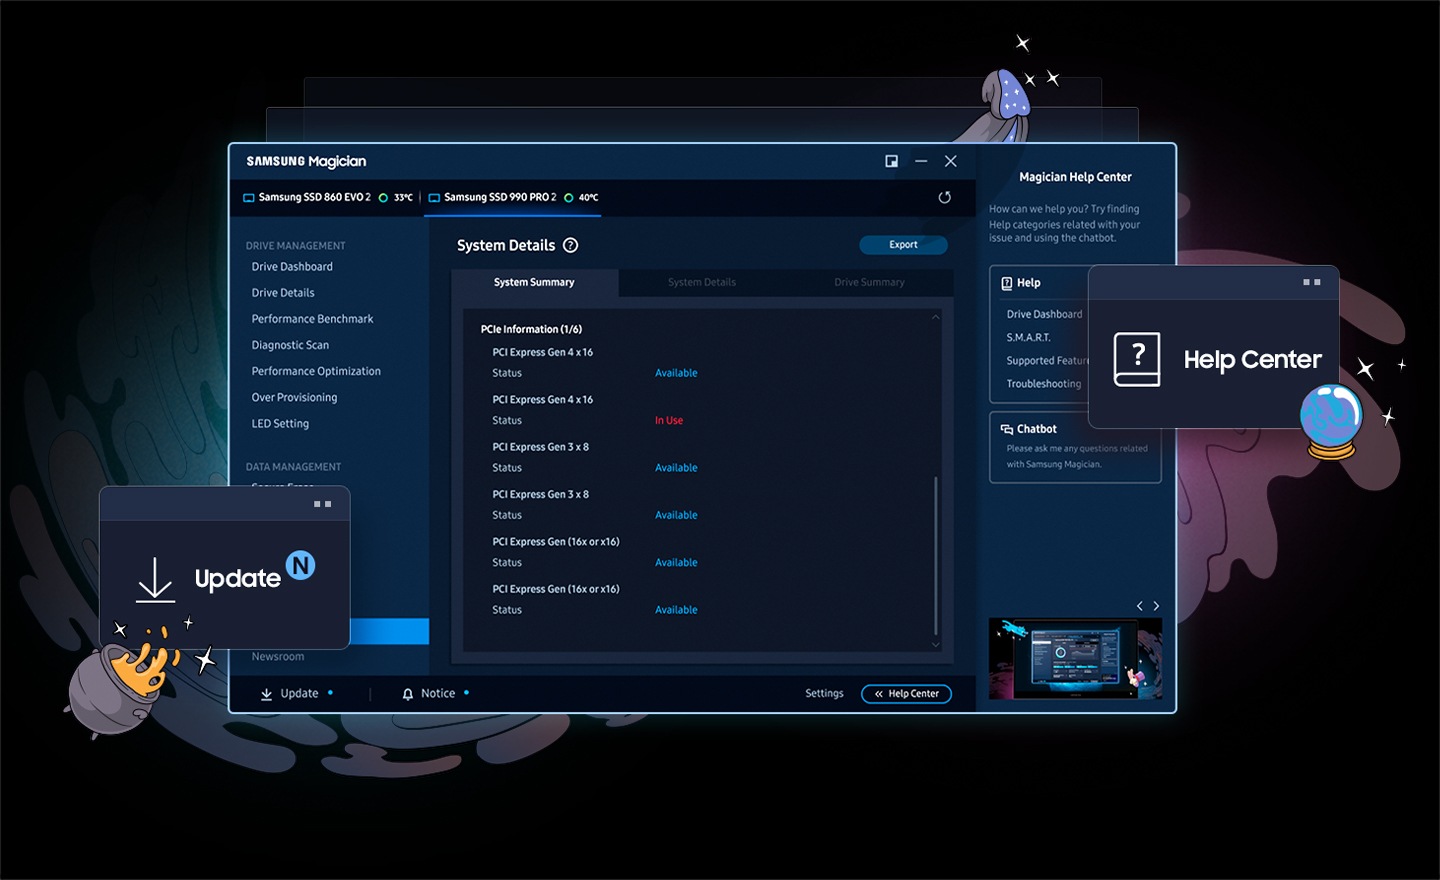Show previous help banner with left chevron

pyautogui.click(x=1139, y=606)
